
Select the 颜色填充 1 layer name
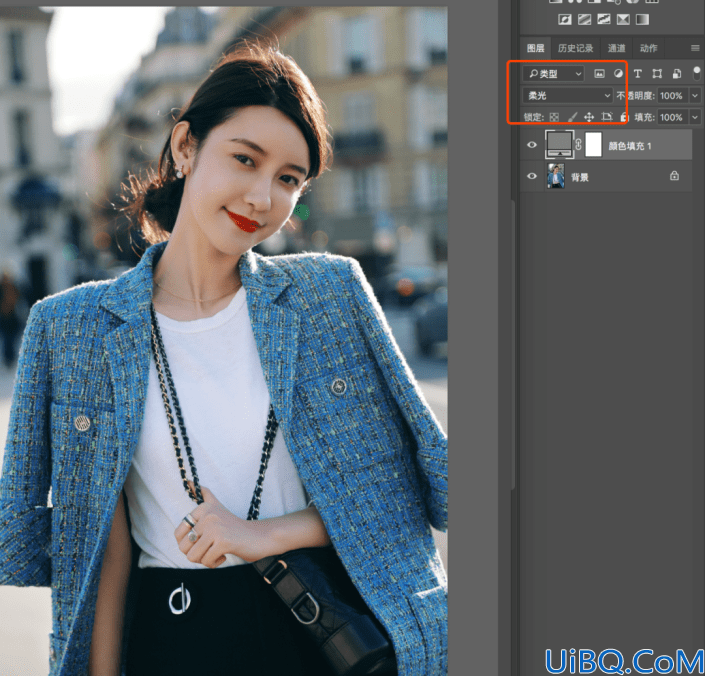[x=629, y=146]
